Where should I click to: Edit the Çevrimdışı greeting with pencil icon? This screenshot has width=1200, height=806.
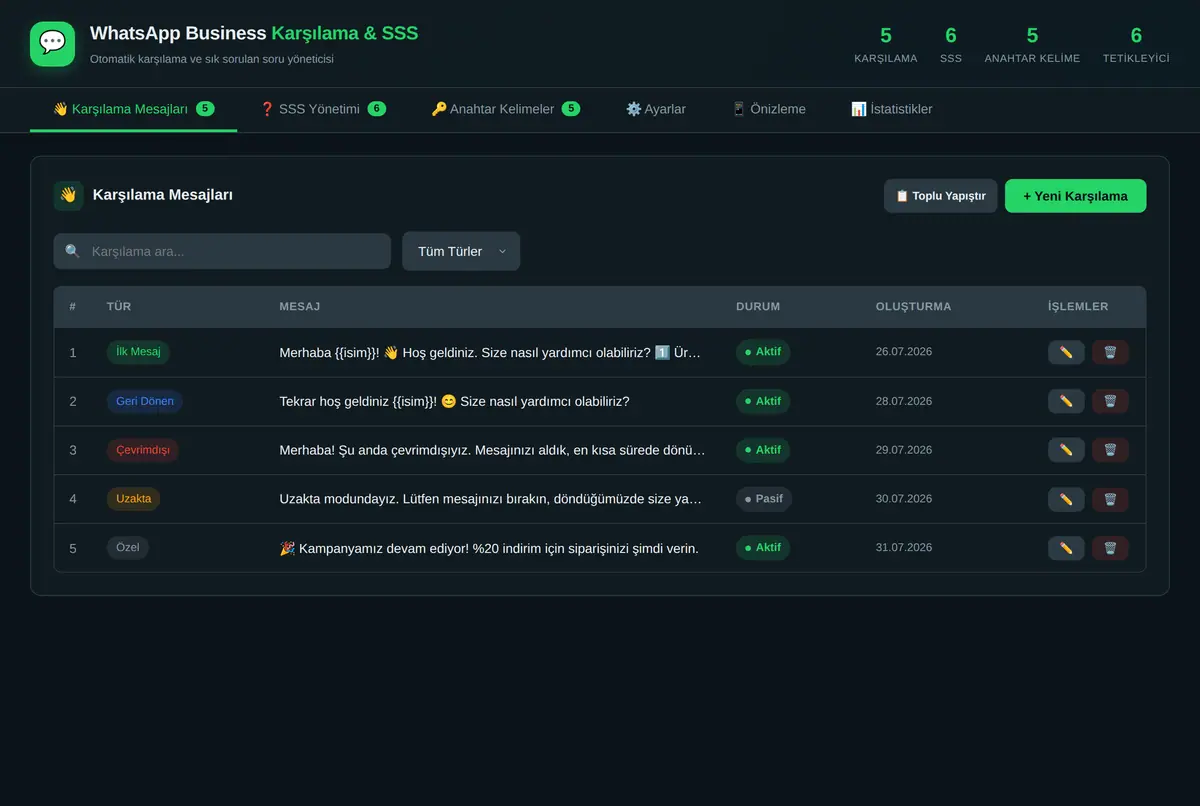pyautogui.click(x=1066, y=450)
